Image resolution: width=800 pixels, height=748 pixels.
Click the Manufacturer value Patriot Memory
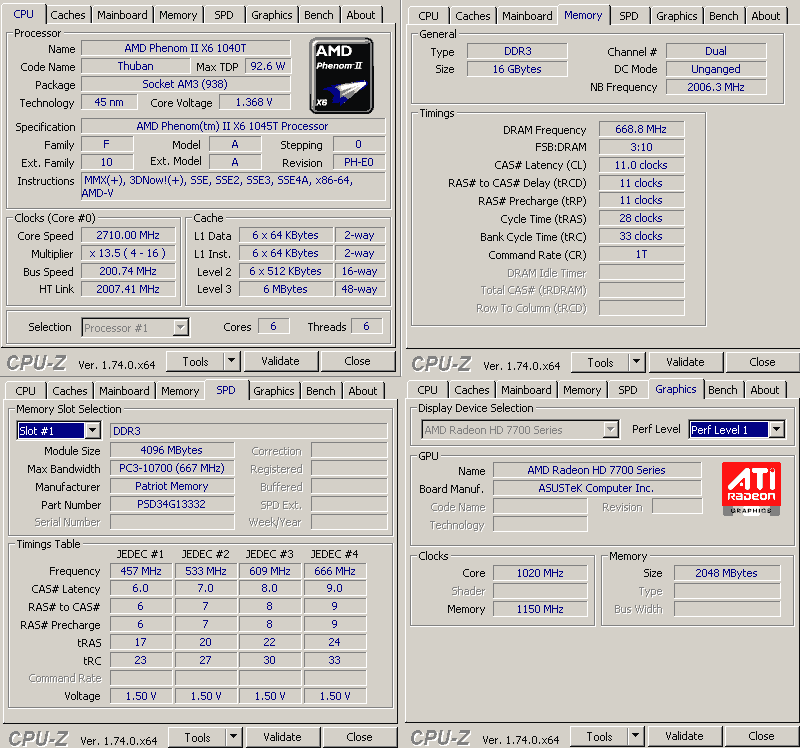pos(172,486)
